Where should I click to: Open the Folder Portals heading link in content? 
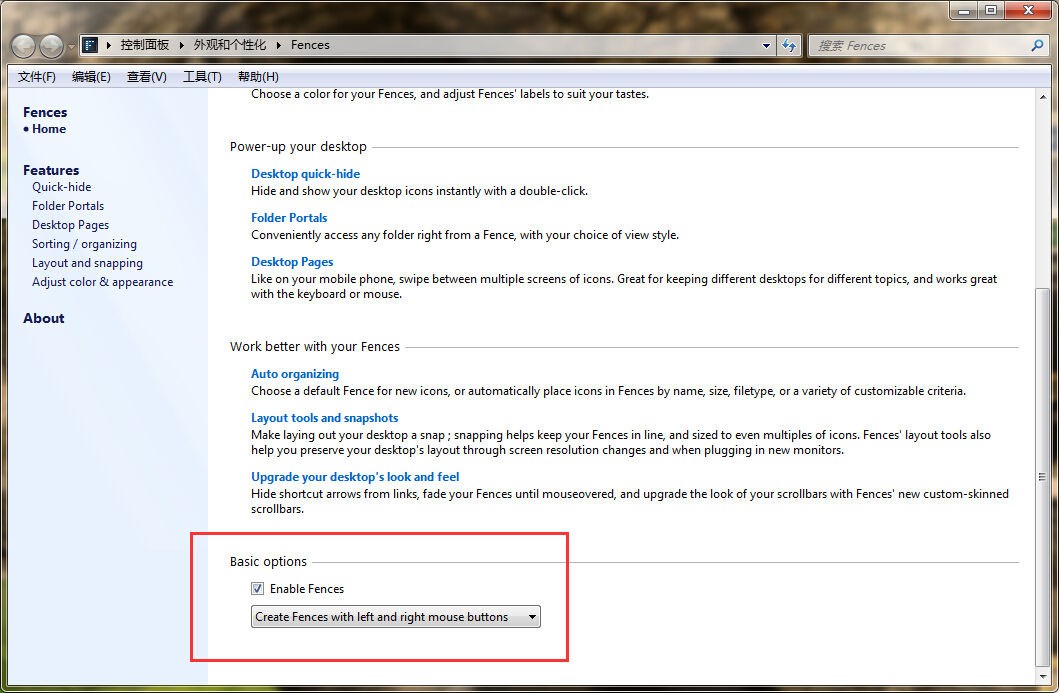point(289,217)
